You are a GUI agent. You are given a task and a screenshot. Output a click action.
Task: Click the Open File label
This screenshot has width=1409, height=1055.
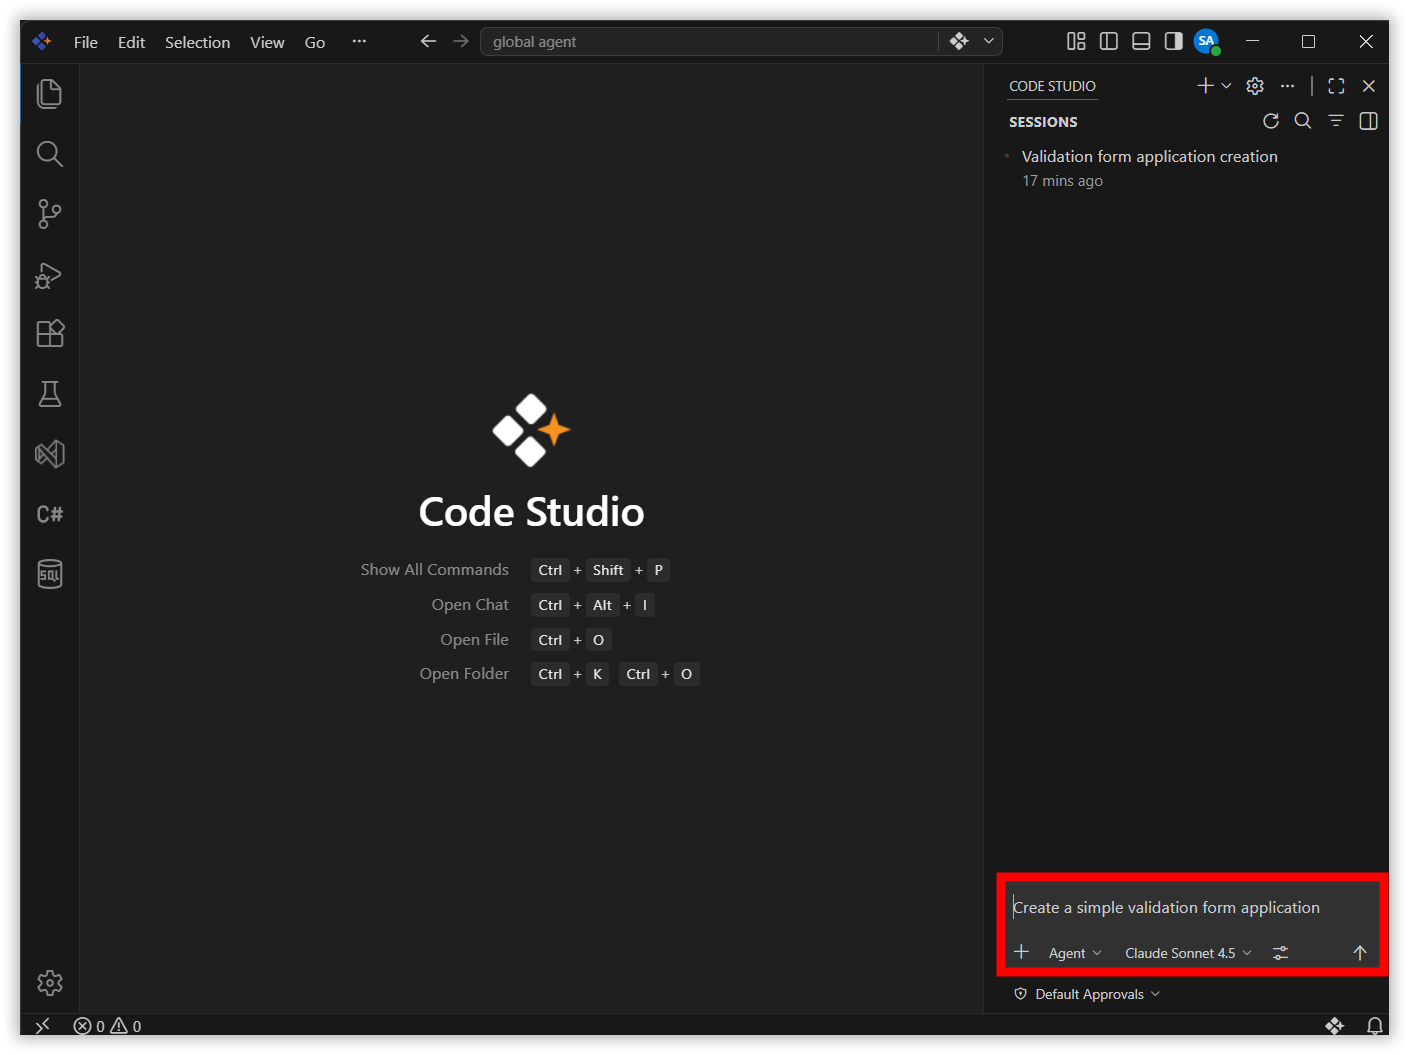coord(474,640)
